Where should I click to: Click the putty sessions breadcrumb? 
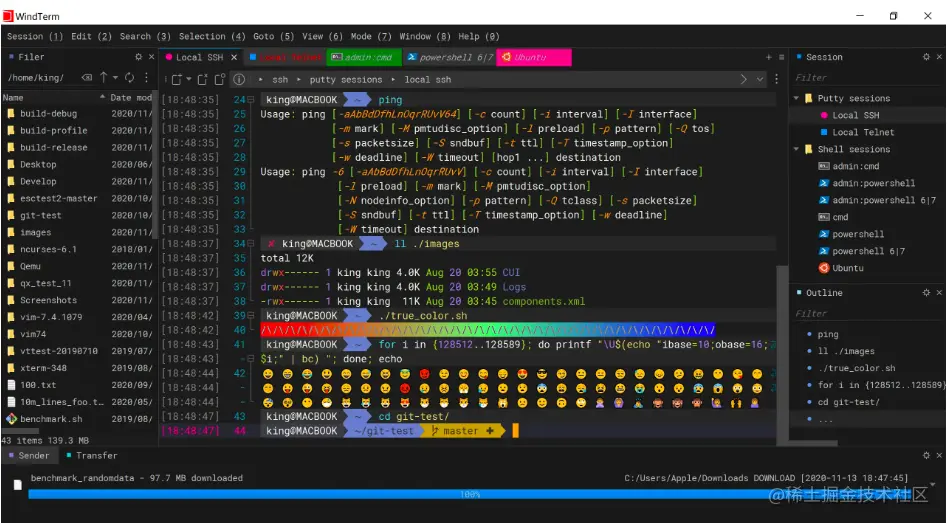[345, 79]
